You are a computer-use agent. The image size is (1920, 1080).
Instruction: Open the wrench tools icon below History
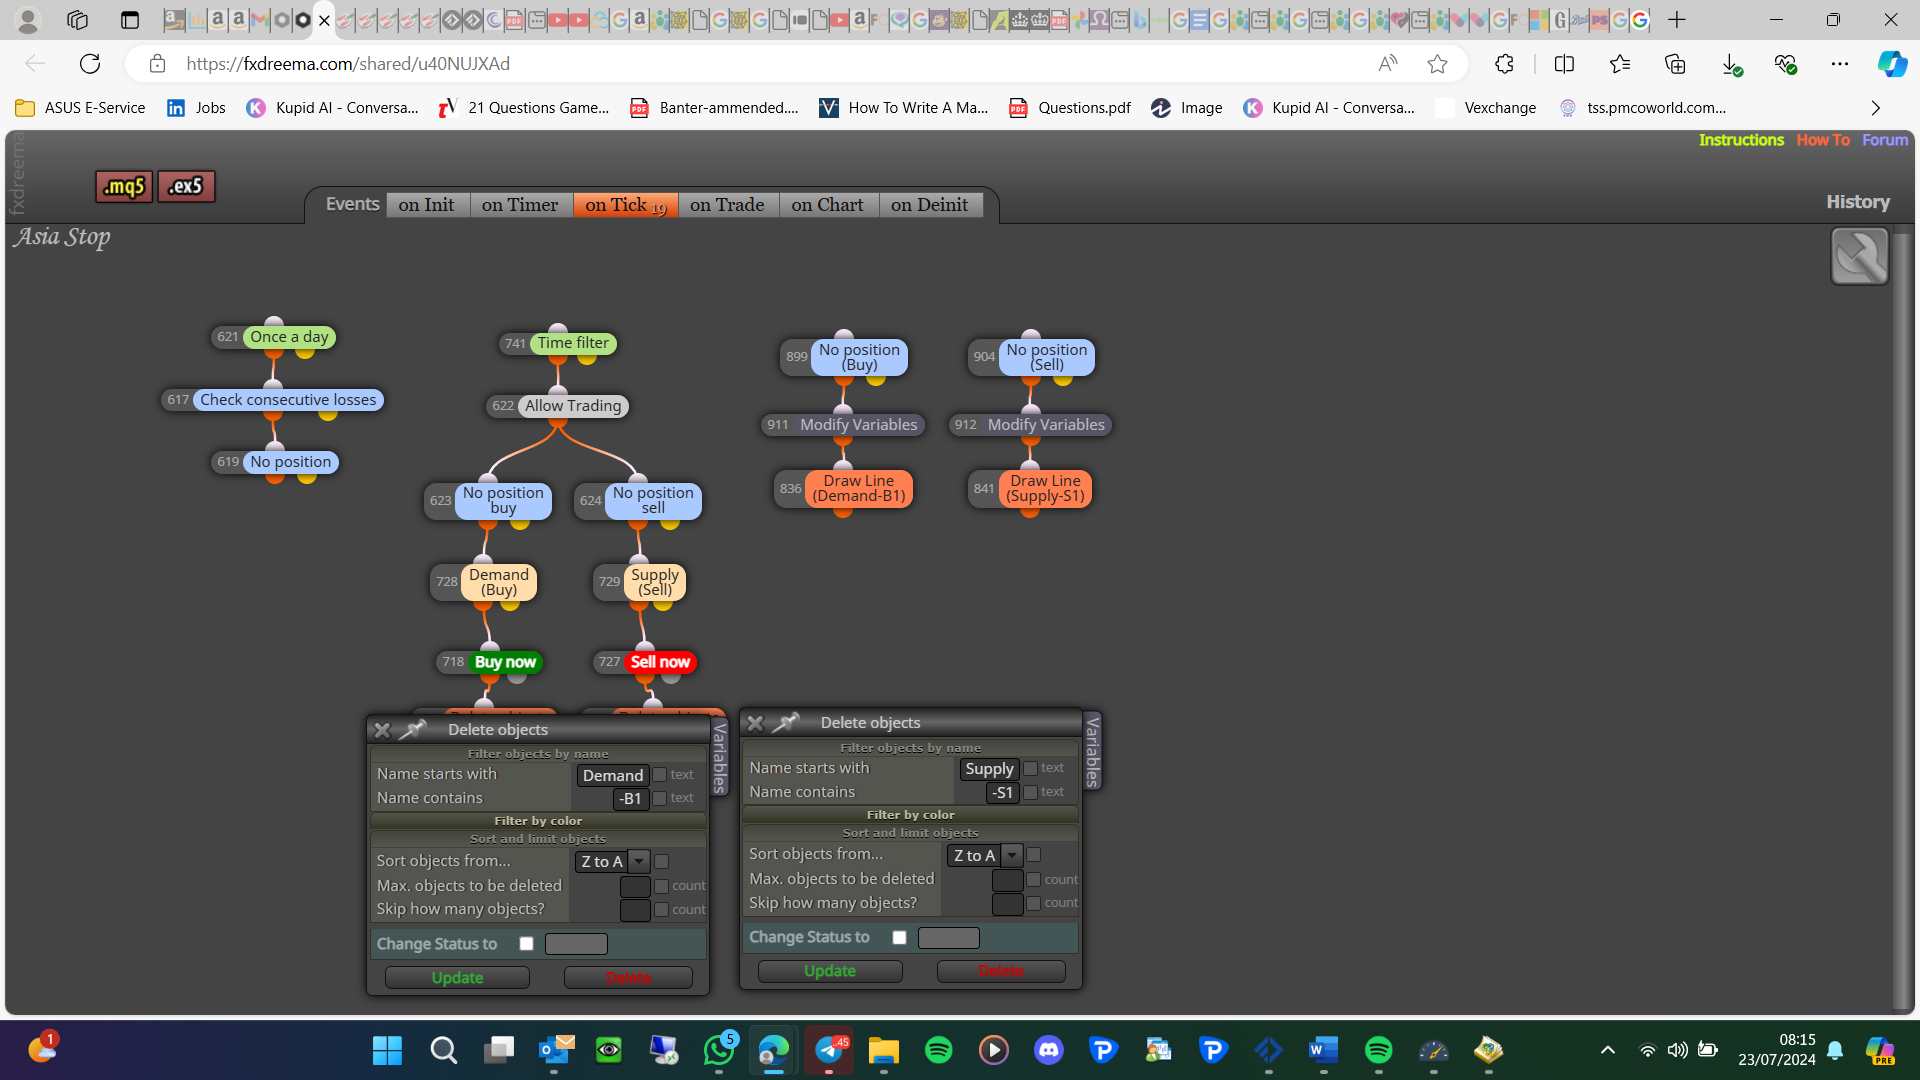point(1859,256)
